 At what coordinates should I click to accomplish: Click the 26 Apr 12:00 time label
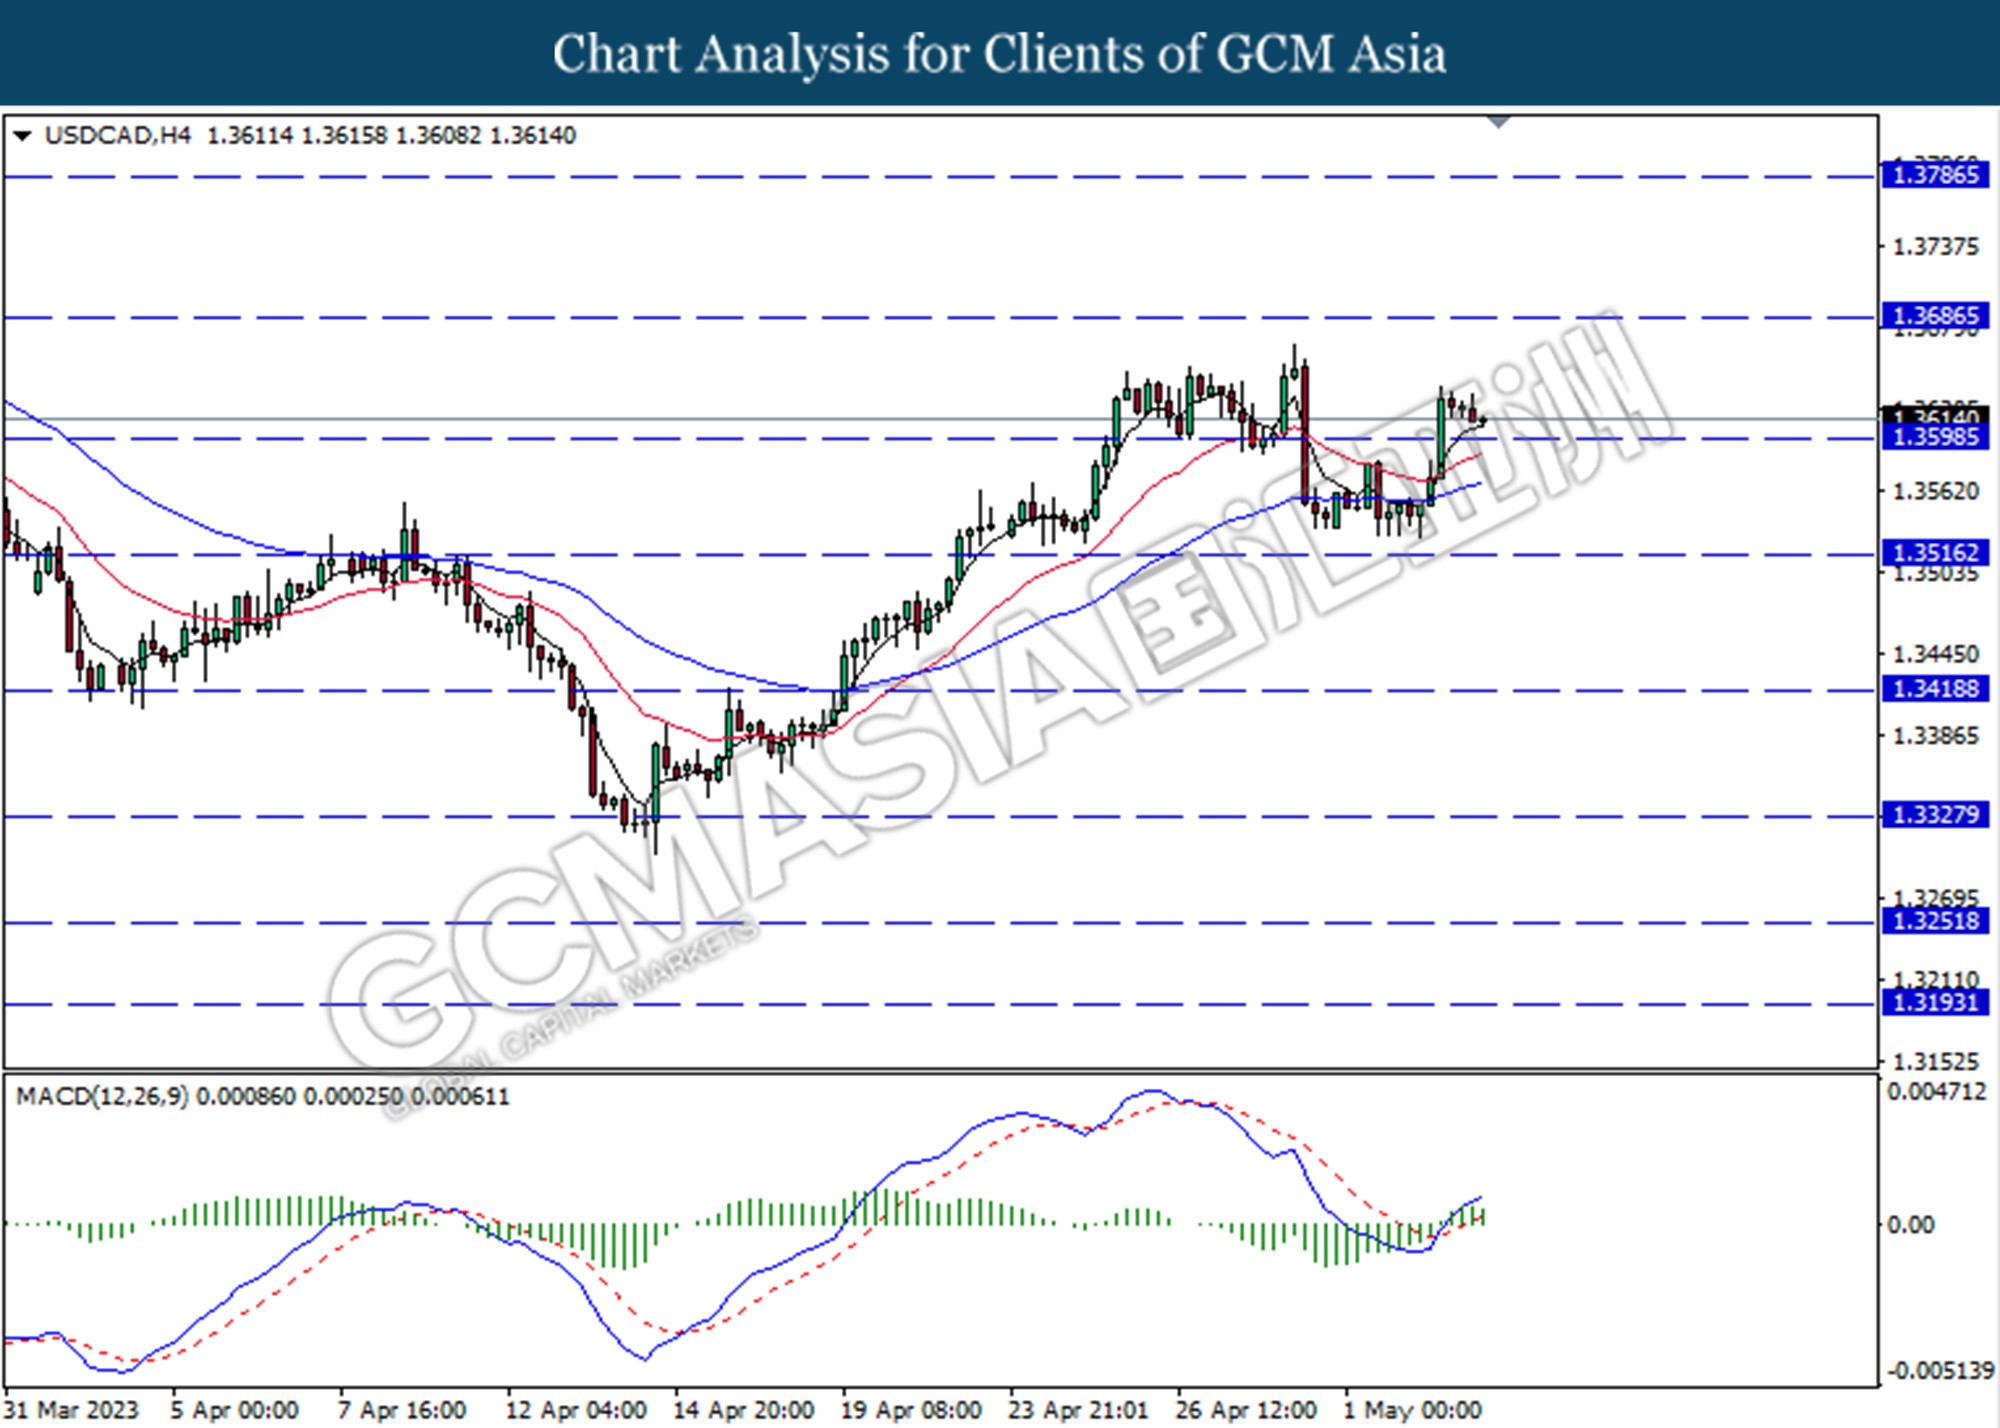point(1246,1410)
